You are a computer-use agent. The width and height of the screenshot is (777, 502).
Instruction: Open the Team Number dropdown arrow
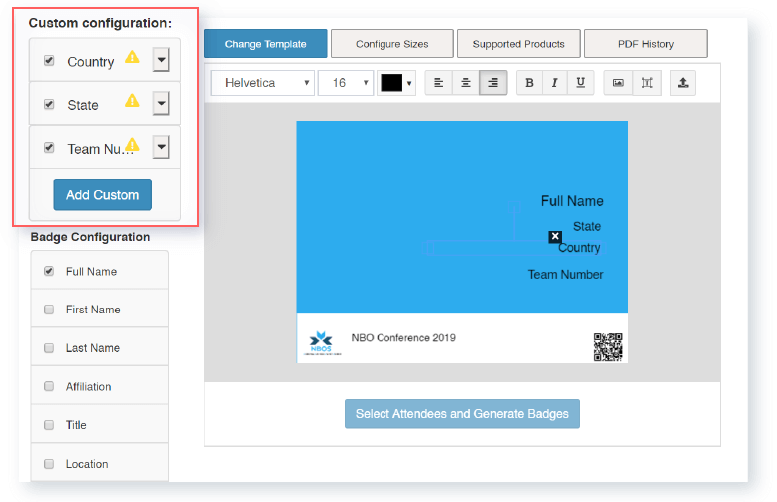pos(161,147)
